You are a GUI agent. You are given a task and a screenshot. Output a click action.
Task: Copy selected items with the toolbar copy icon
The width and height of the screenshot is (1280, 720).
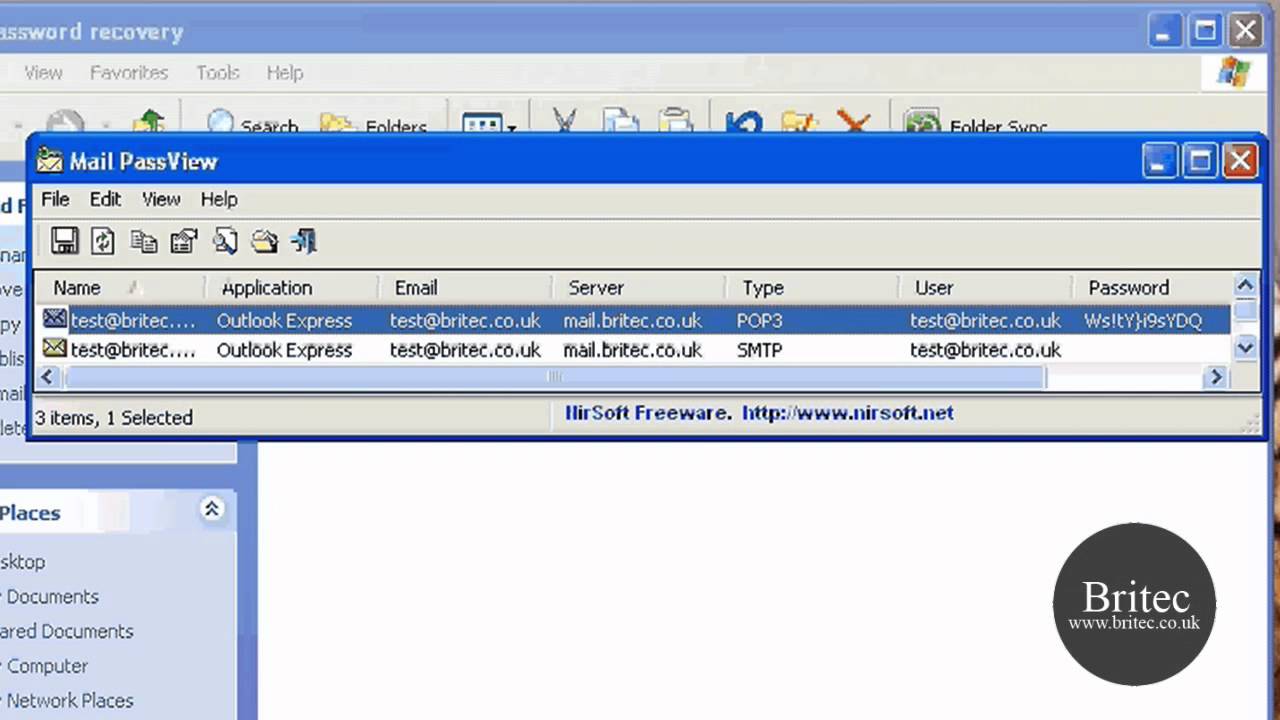pos(144,241)
